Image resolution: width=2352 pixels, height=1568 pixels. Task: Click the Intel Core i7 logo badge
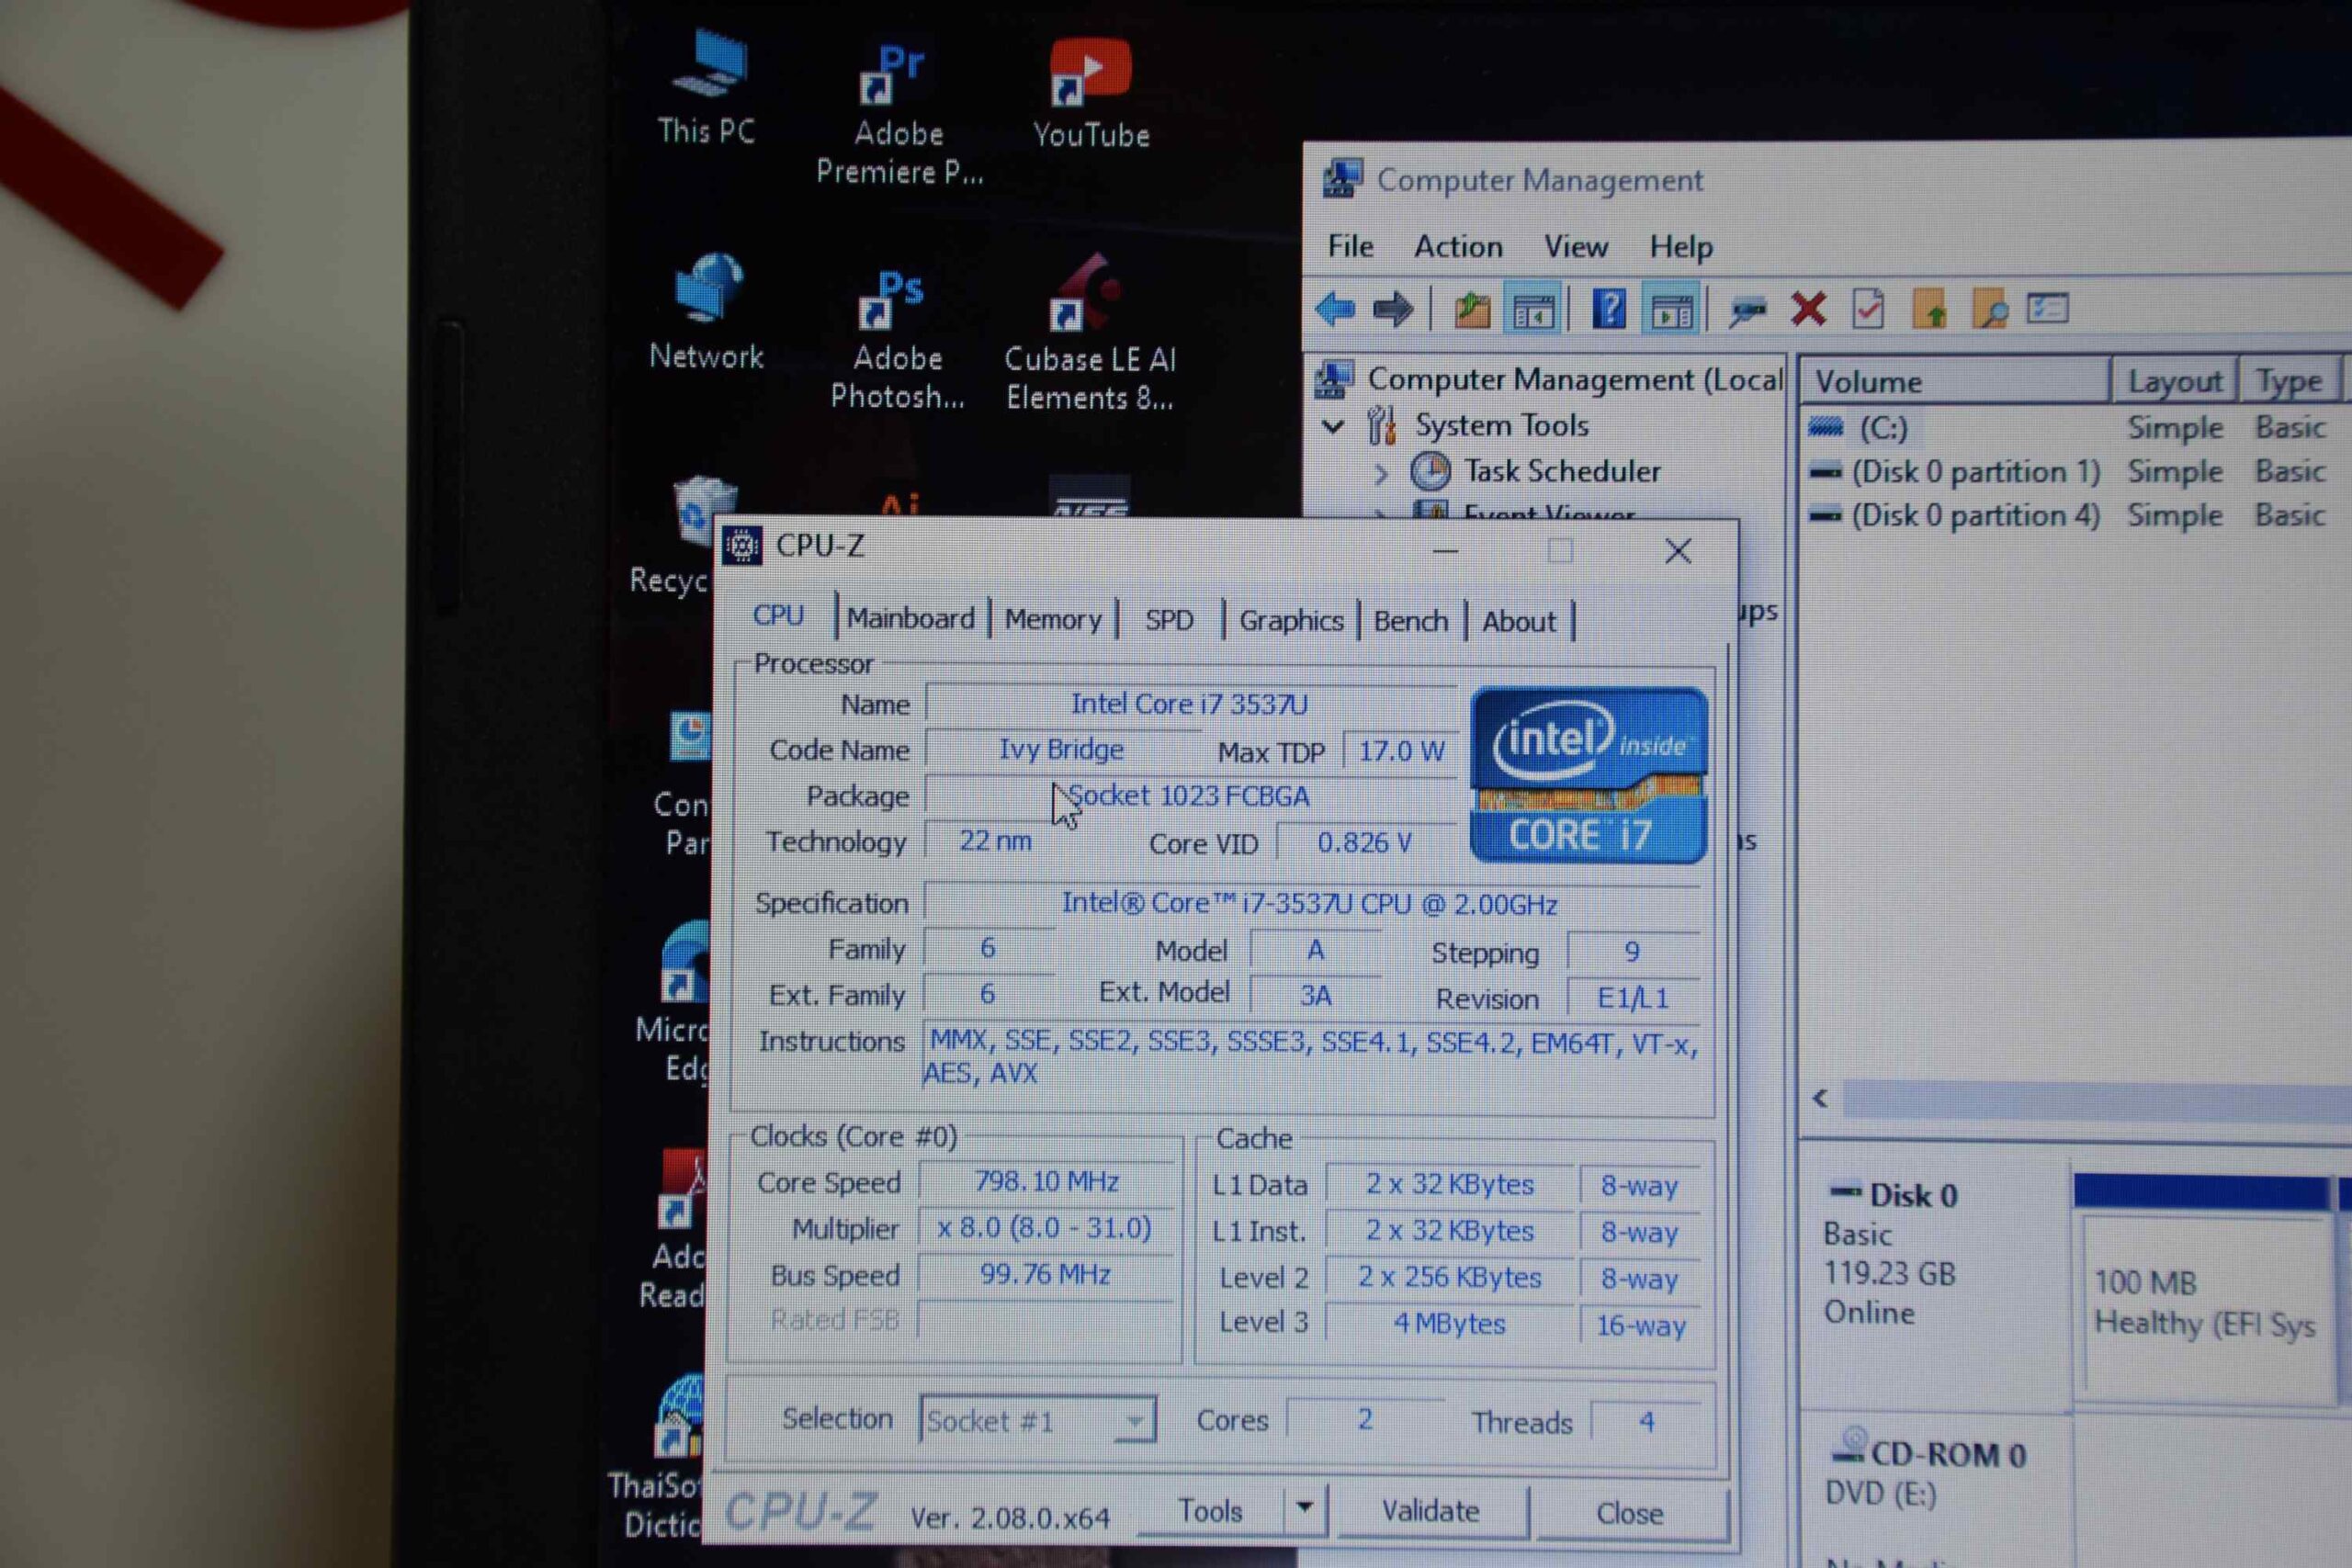pos(1589,774)
